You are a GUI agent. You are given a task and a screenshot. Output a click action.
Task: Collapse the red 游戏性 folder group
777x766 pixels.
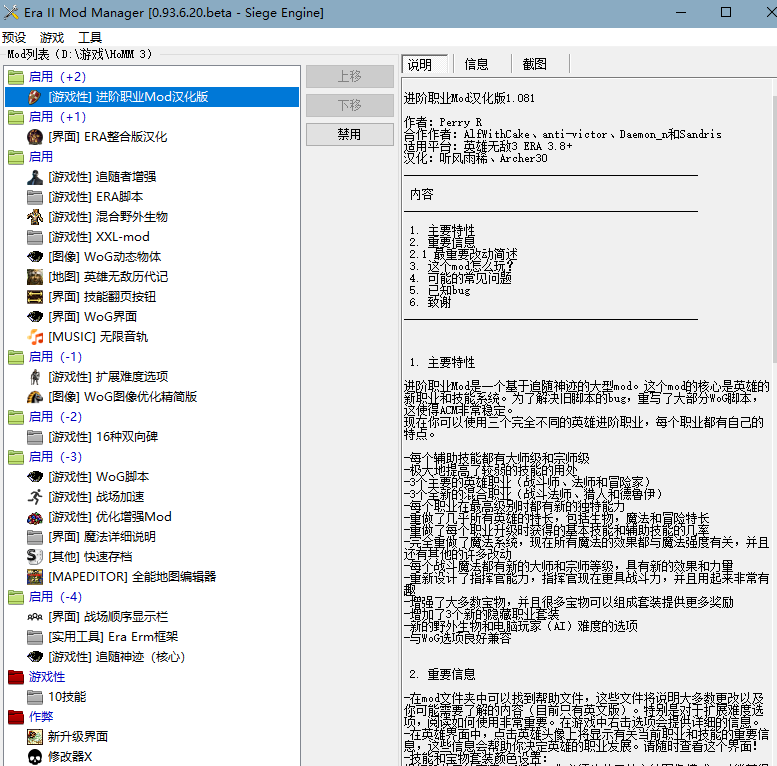click(x=15, y=677)
